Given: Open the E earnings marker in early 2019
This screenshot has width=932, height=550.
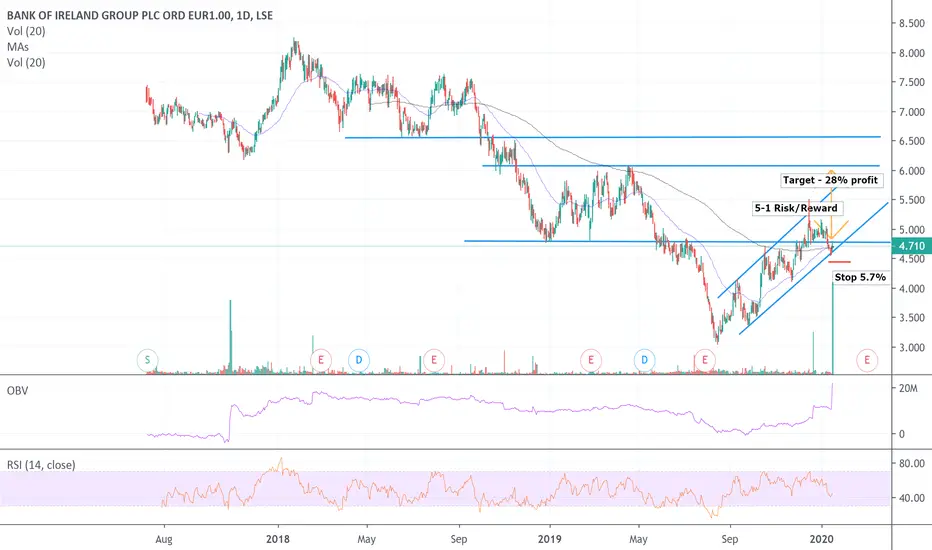Looking at the screenshot, I should [591, 360].
